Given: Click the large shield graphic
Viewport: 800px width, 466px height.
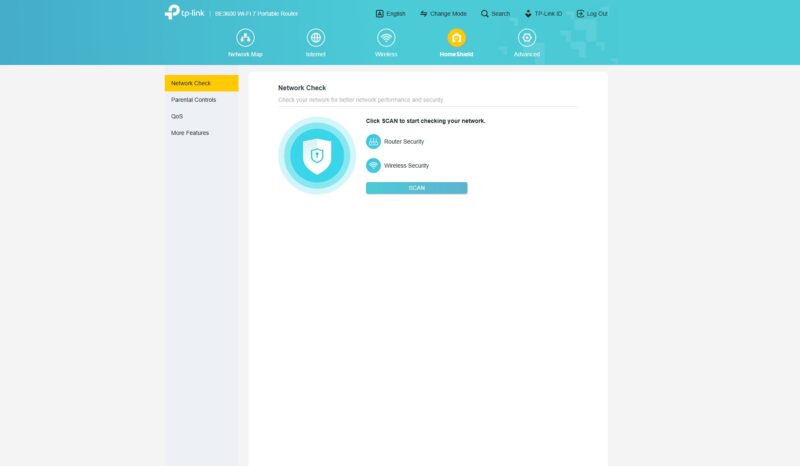Looking at the screenshot, I should pos(317,156).
